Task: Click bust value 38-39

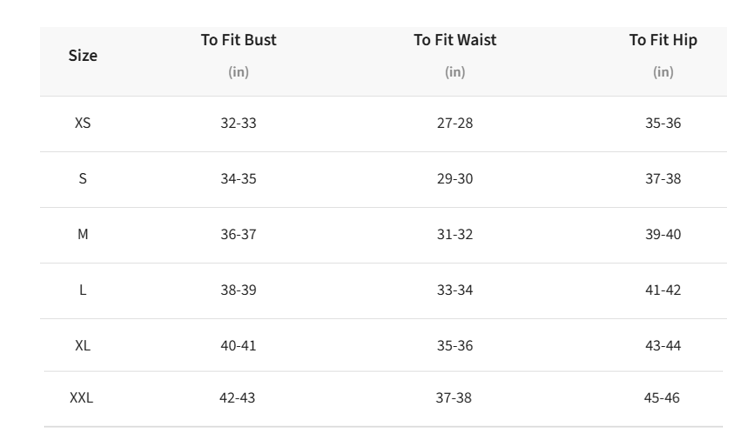Action: (238, 290)
